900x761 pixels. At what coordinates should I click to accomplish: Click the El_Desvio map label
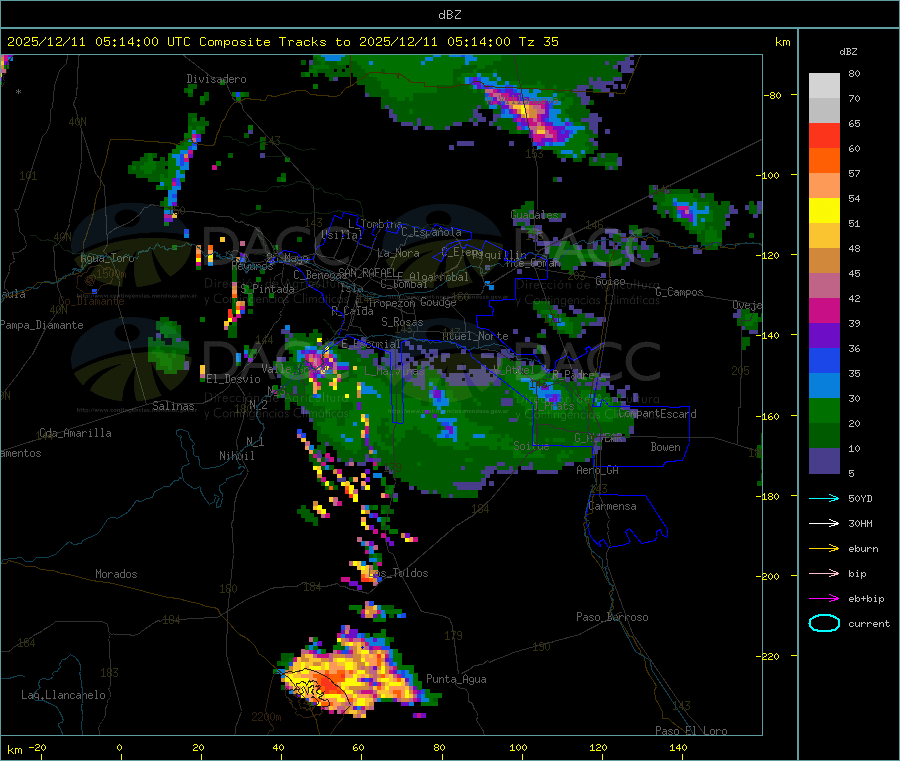click(233, 379)
